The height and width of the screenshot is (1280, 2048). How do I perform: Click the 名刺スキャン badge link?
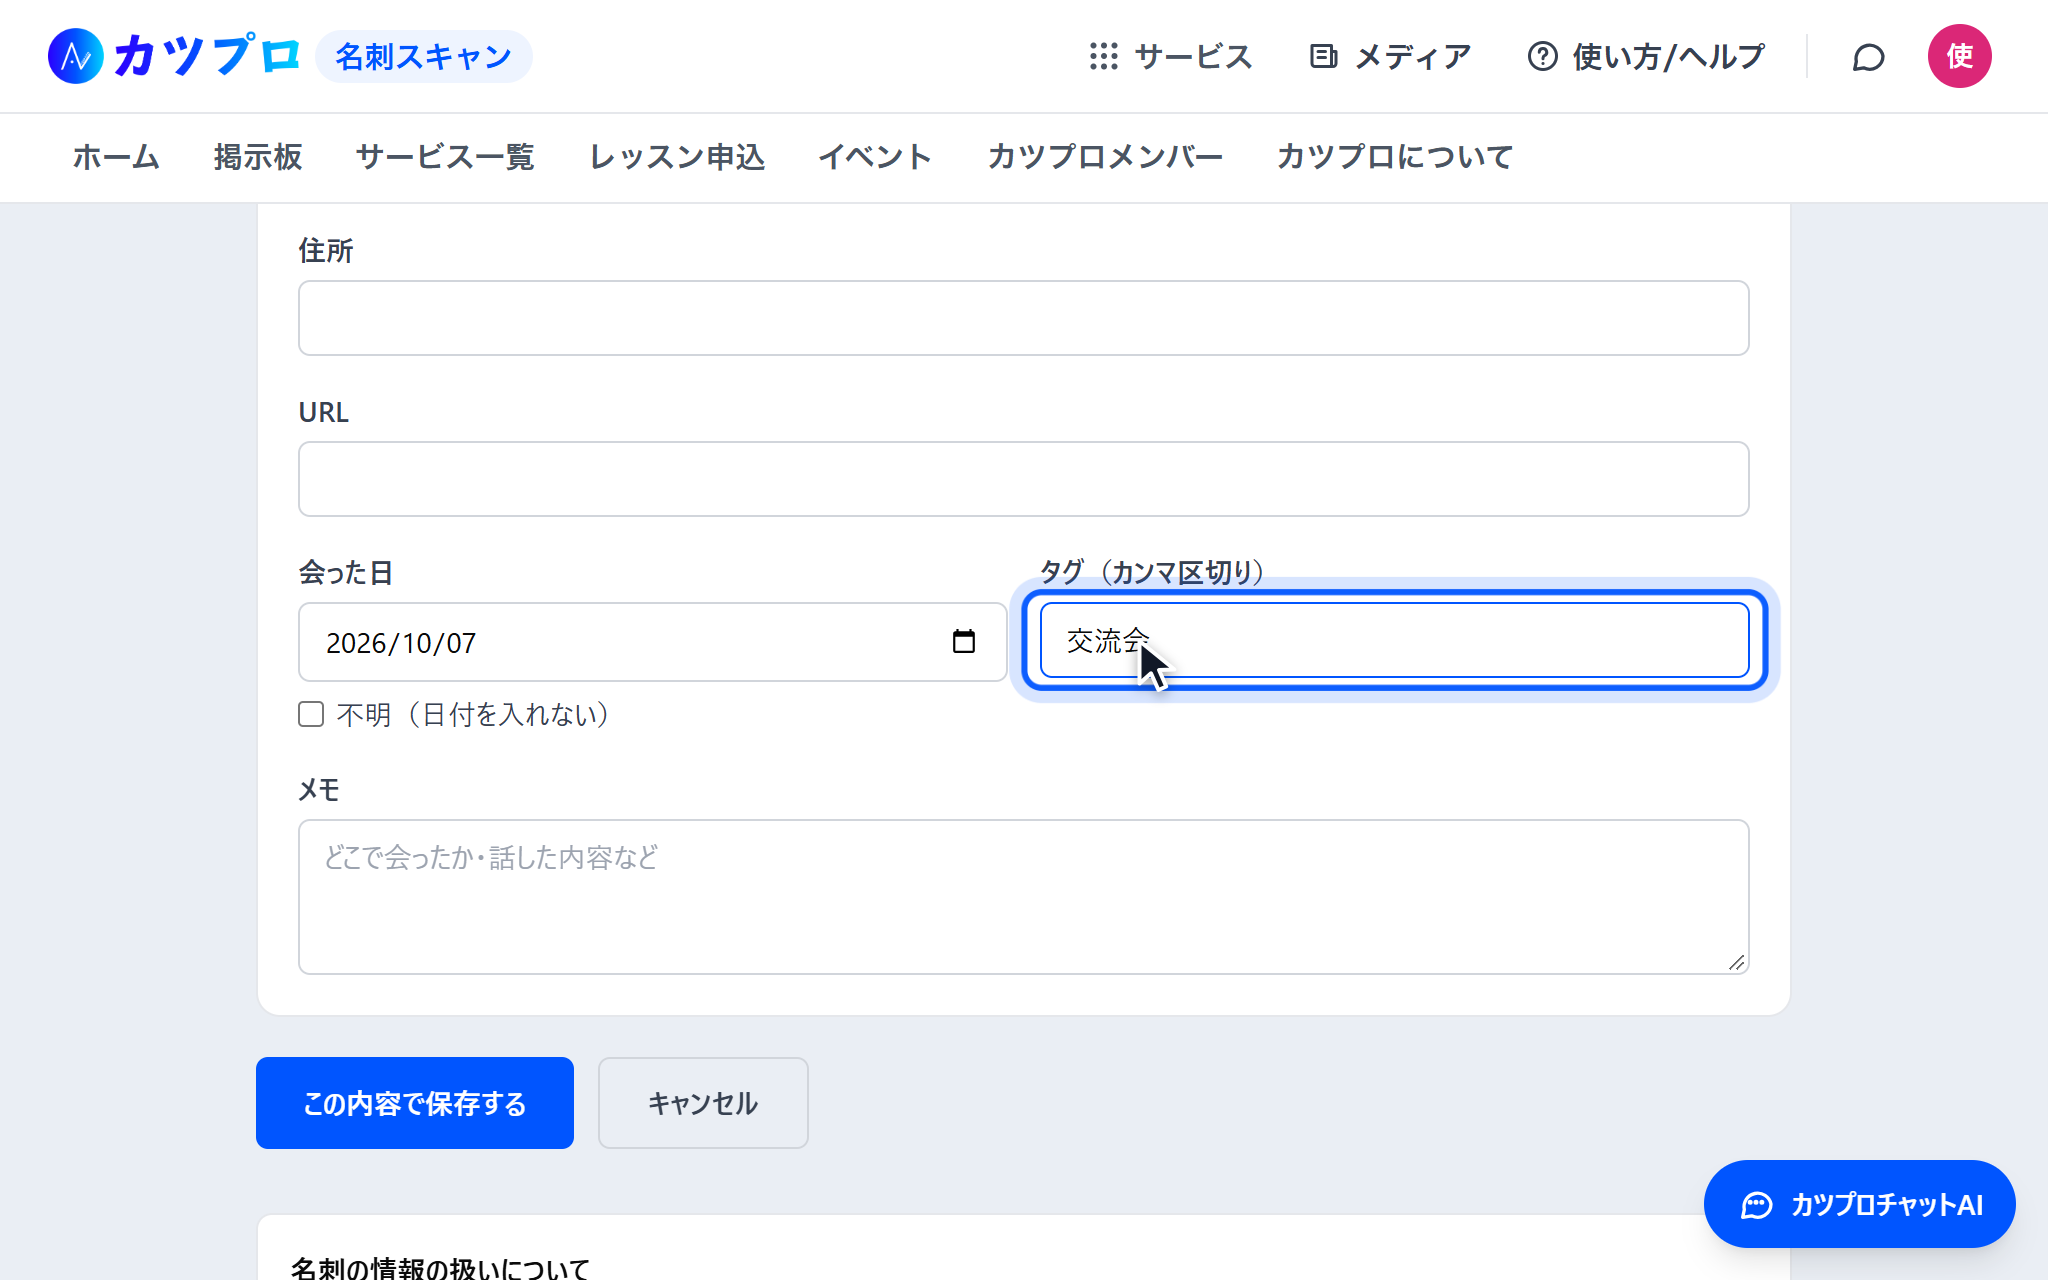point(424,57)
